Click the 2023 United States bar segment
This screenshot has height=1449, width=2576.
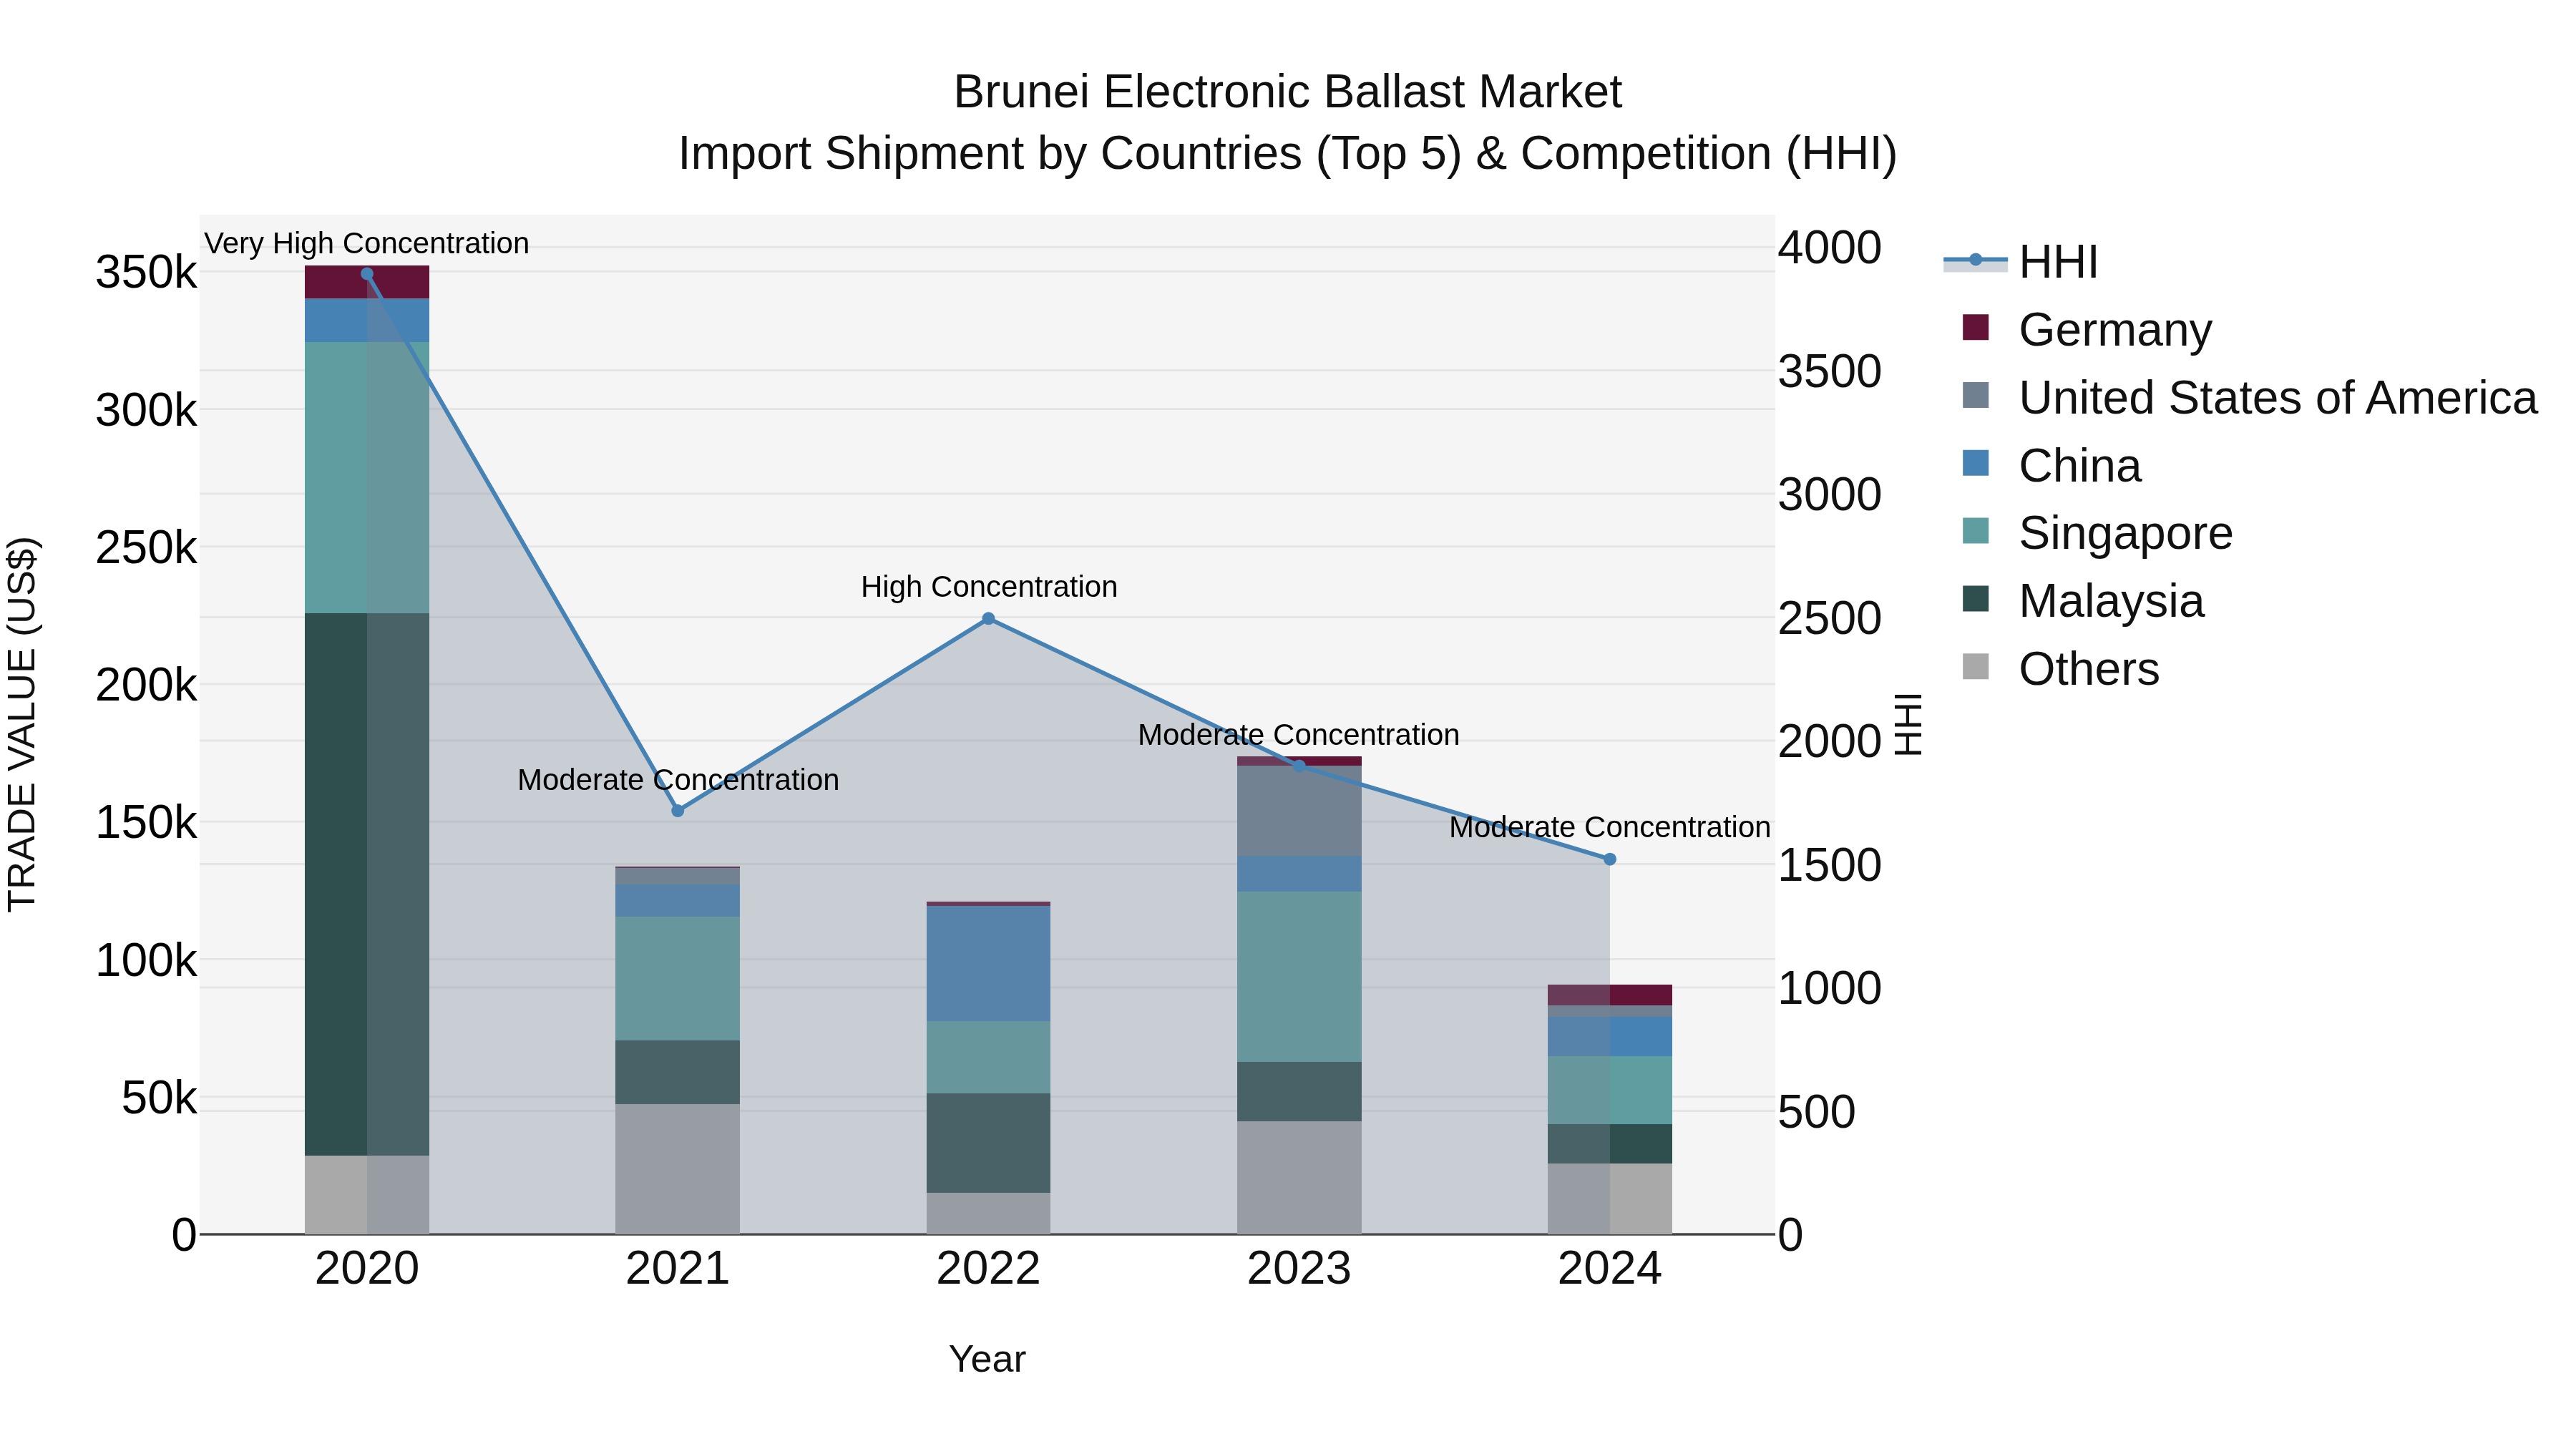[1299, 811]
